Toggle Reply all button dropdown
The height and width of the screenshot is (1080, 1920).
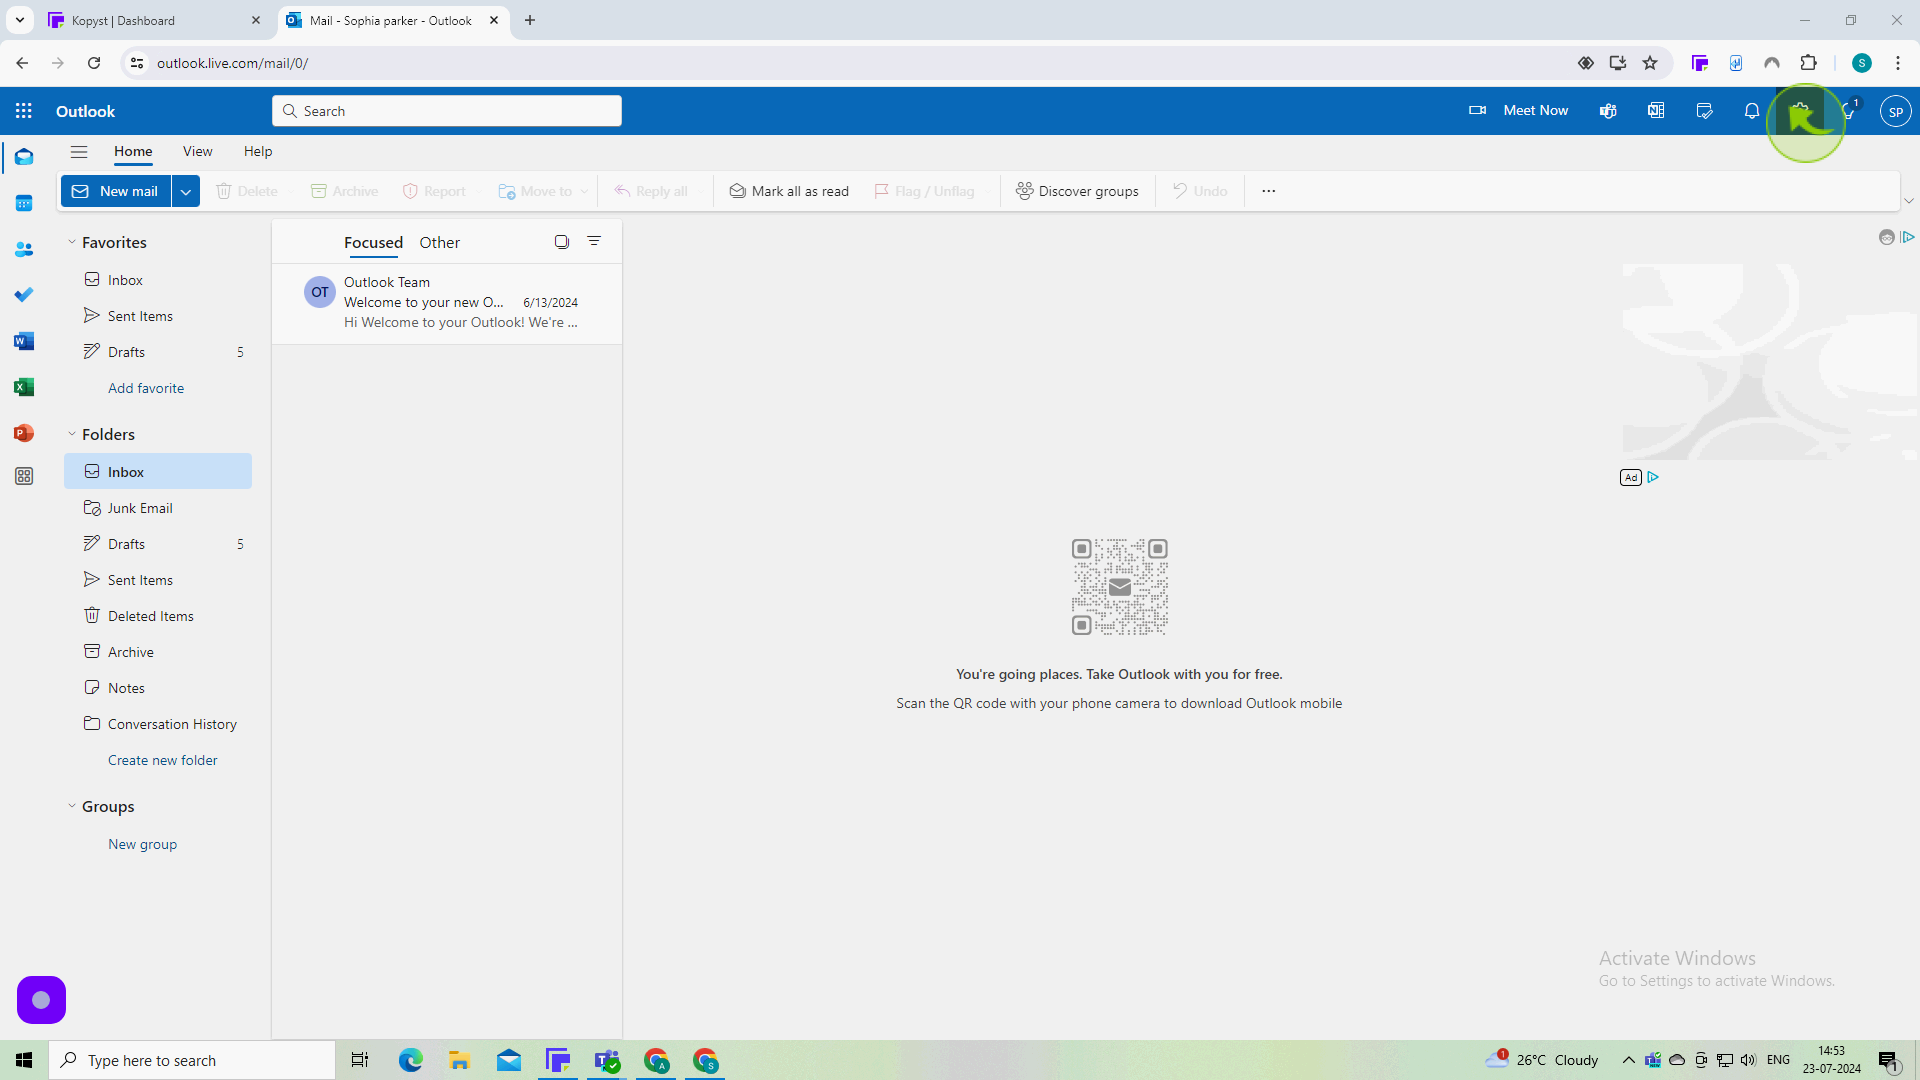pyautogui.click(x=702, y=191)
